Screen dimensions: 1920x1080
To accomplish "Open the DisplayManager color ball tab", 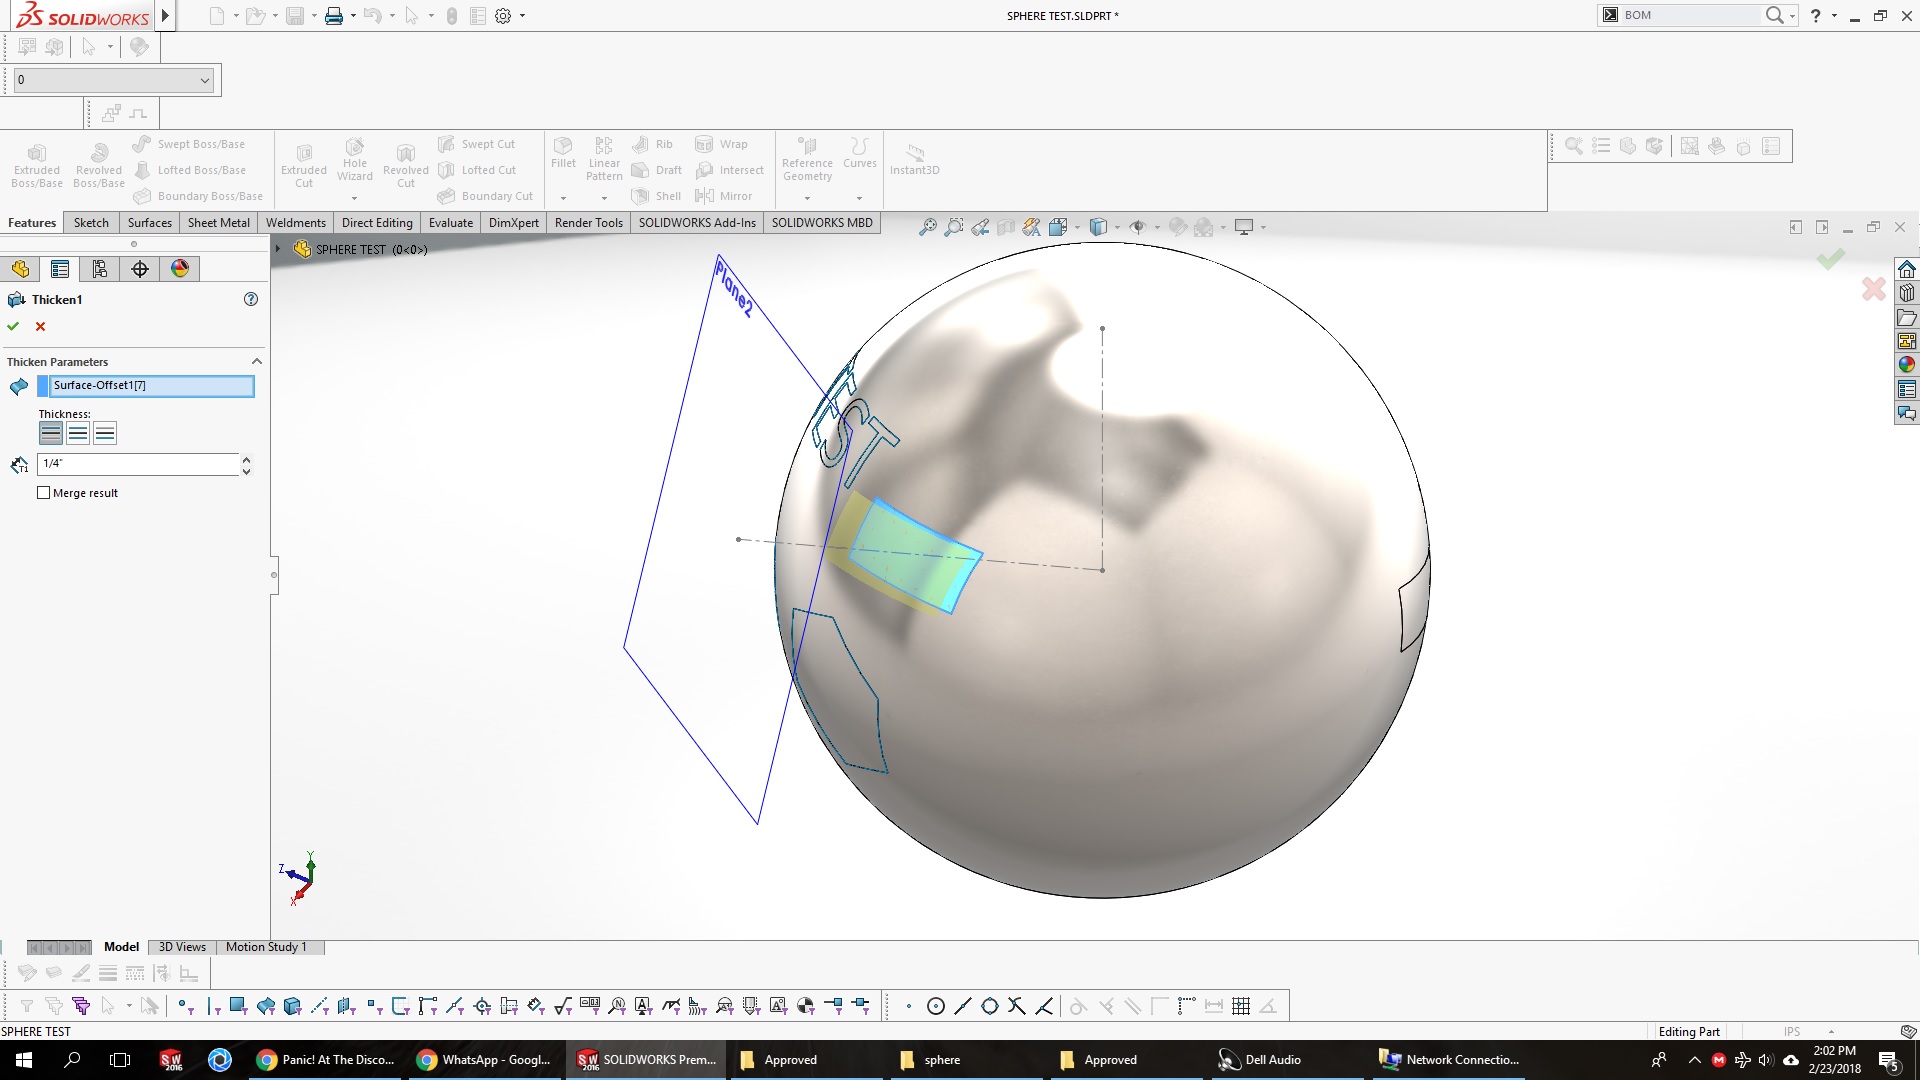I will (180, 269).
